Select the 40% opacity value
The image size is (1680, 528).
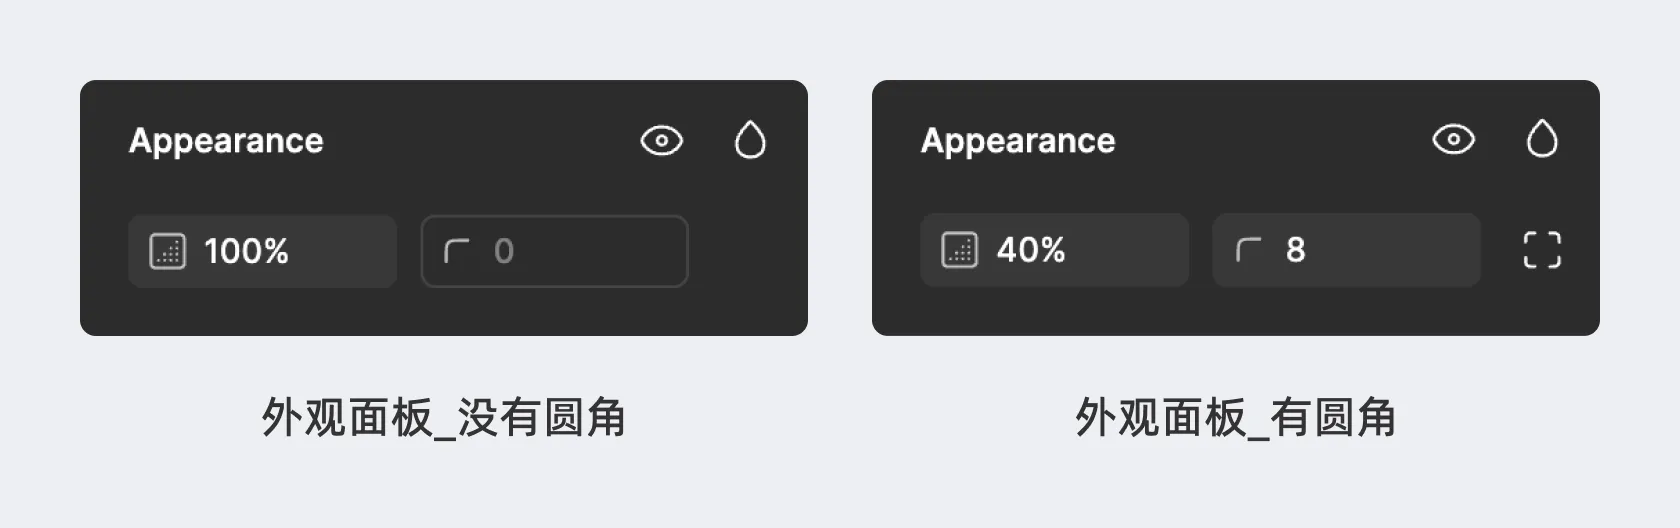(x=1031, y=250)
